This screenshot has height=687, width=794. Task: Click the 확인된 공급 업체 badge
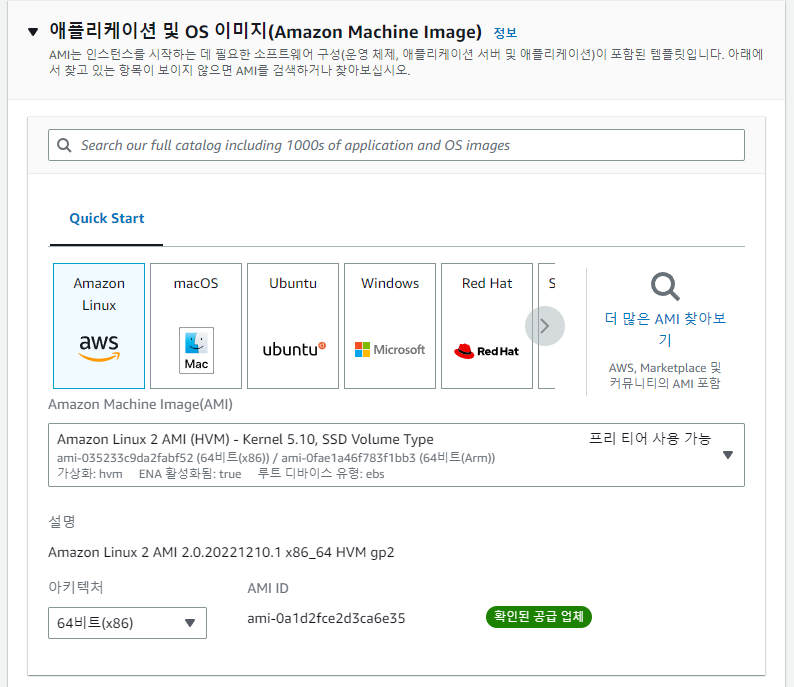click(539, 617)
